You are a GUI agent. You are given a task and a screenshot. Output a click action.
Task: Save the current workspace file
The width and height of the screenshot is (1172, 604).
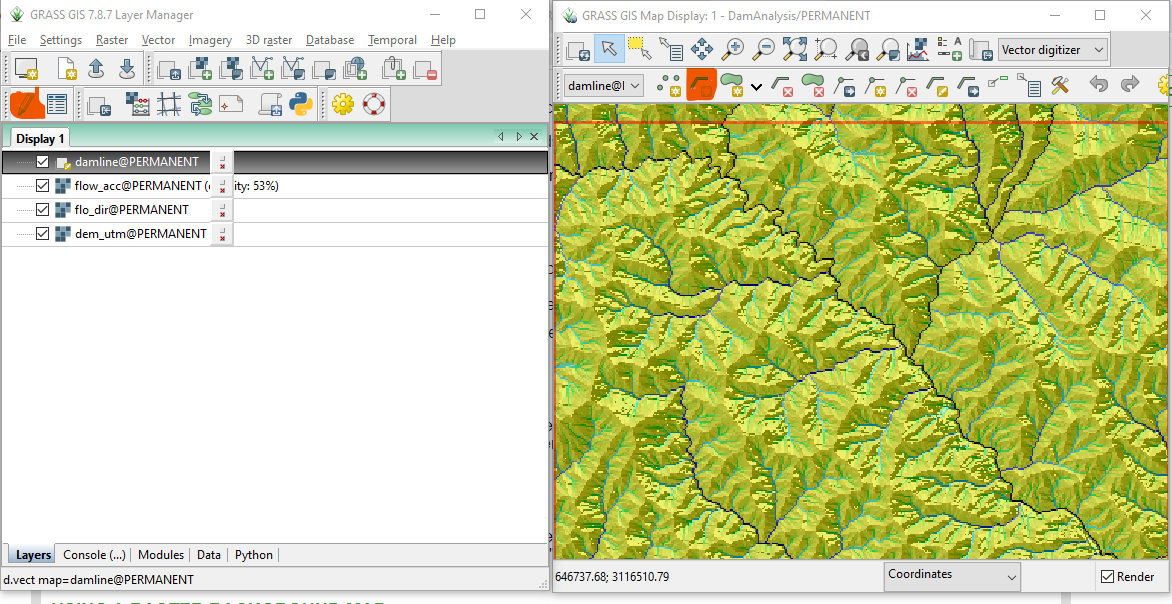[x=127, y=68]
